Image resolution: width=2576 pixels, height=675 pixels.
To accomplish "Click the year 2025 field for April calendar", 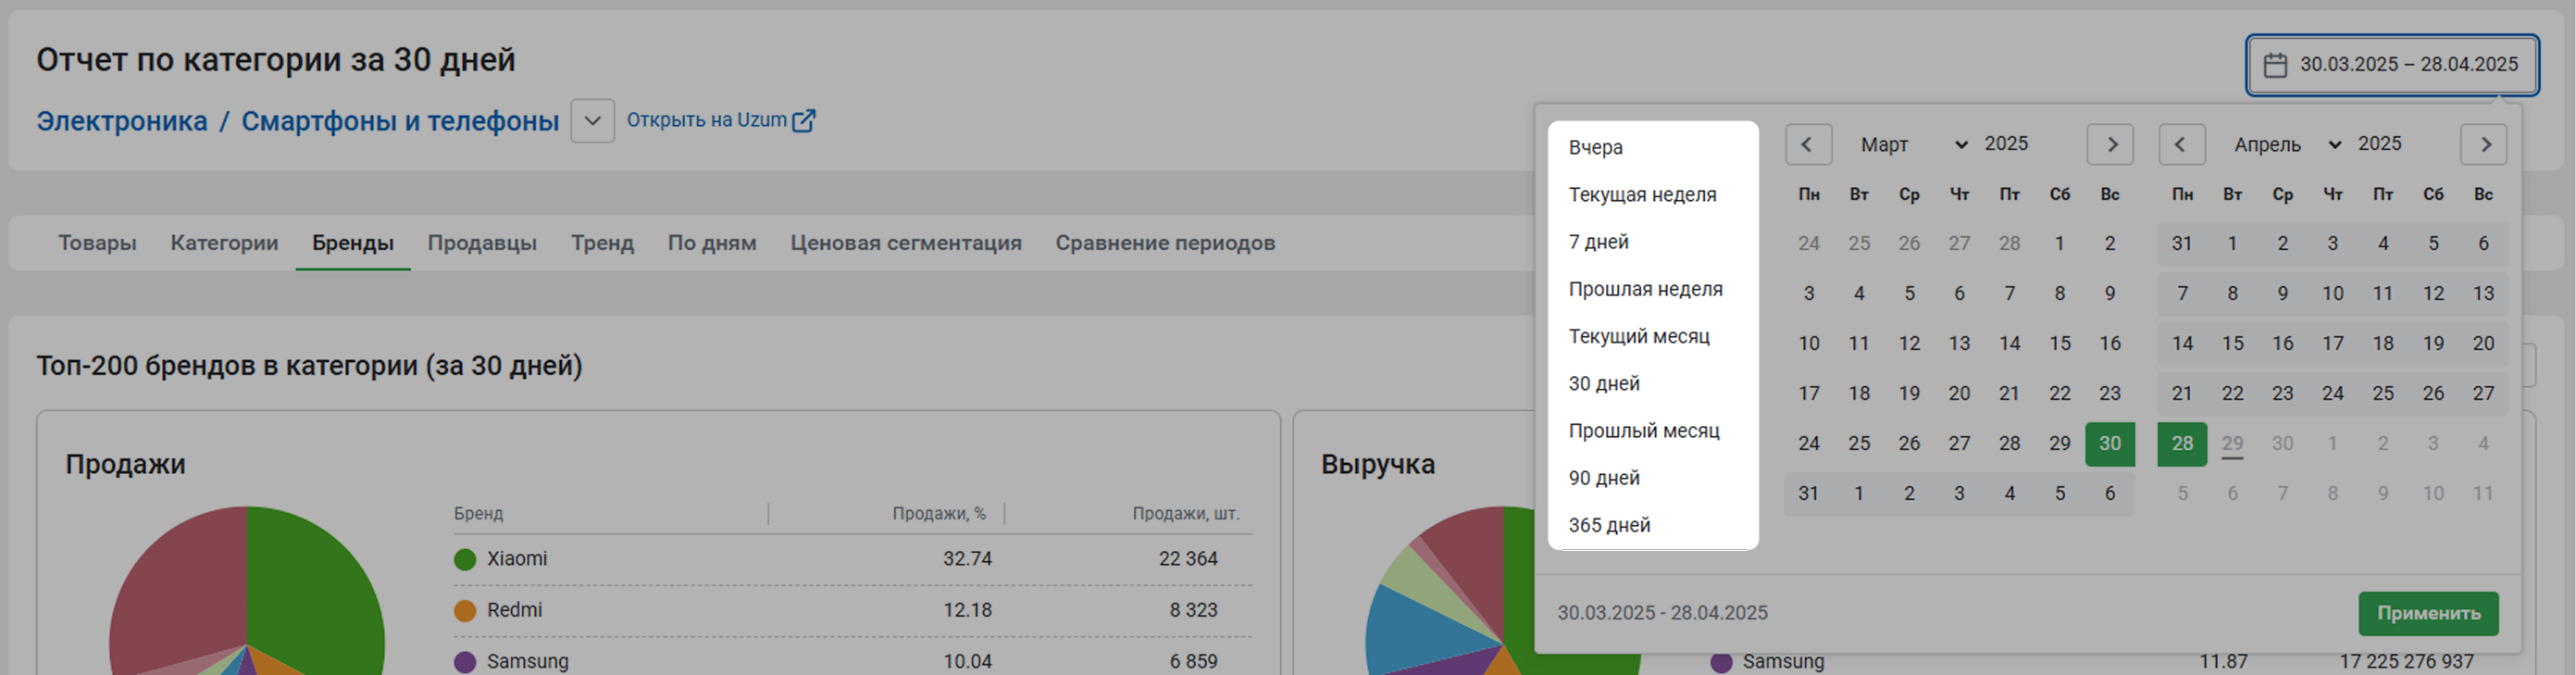I will click(x=2379, y=143).
